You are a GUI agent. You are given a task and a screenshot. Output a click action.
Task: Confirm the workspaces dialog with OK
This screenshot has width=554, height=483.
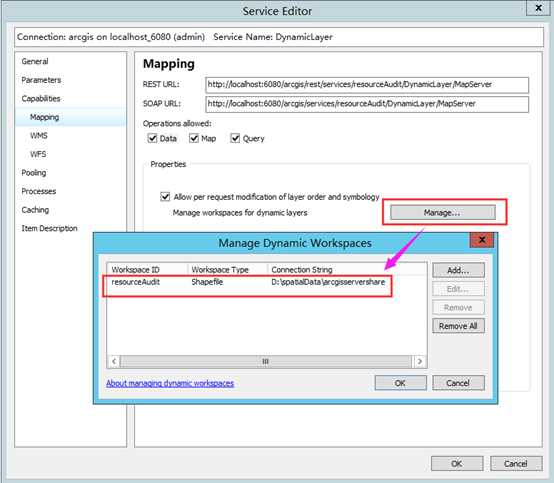(x=400, y=383)
